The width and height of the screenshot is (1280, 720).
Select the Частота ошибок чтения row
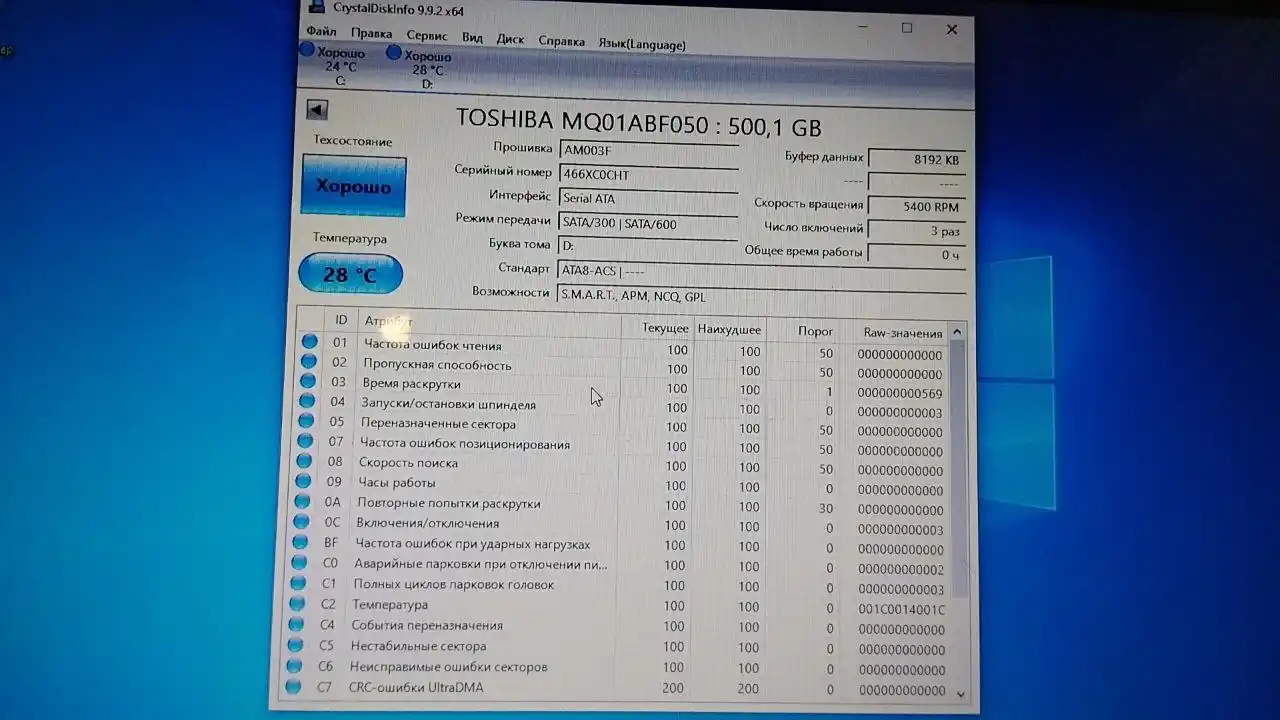pos(622,348)
